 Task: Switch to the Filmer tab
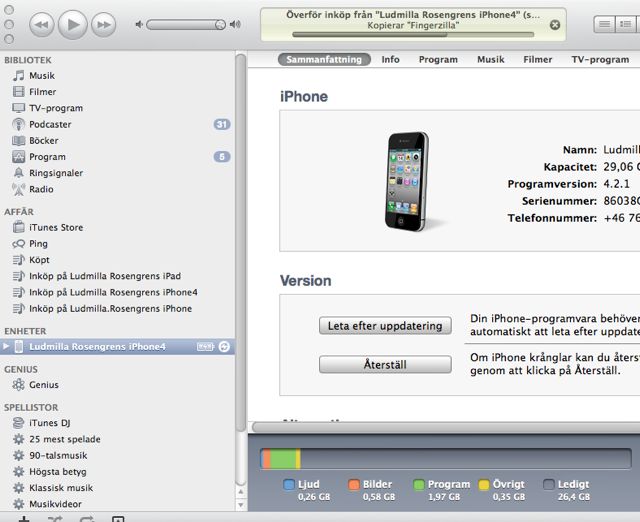point(537,59)
